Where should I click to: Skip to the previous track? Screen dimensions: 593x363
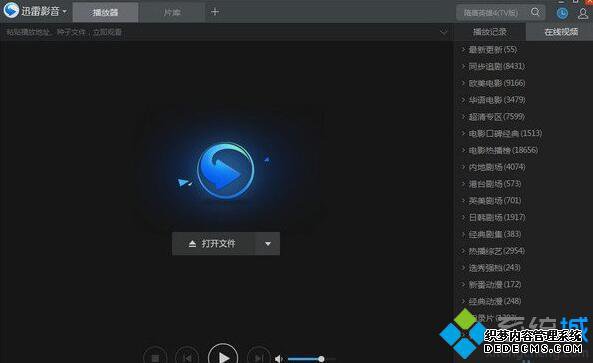click(187, 357)
